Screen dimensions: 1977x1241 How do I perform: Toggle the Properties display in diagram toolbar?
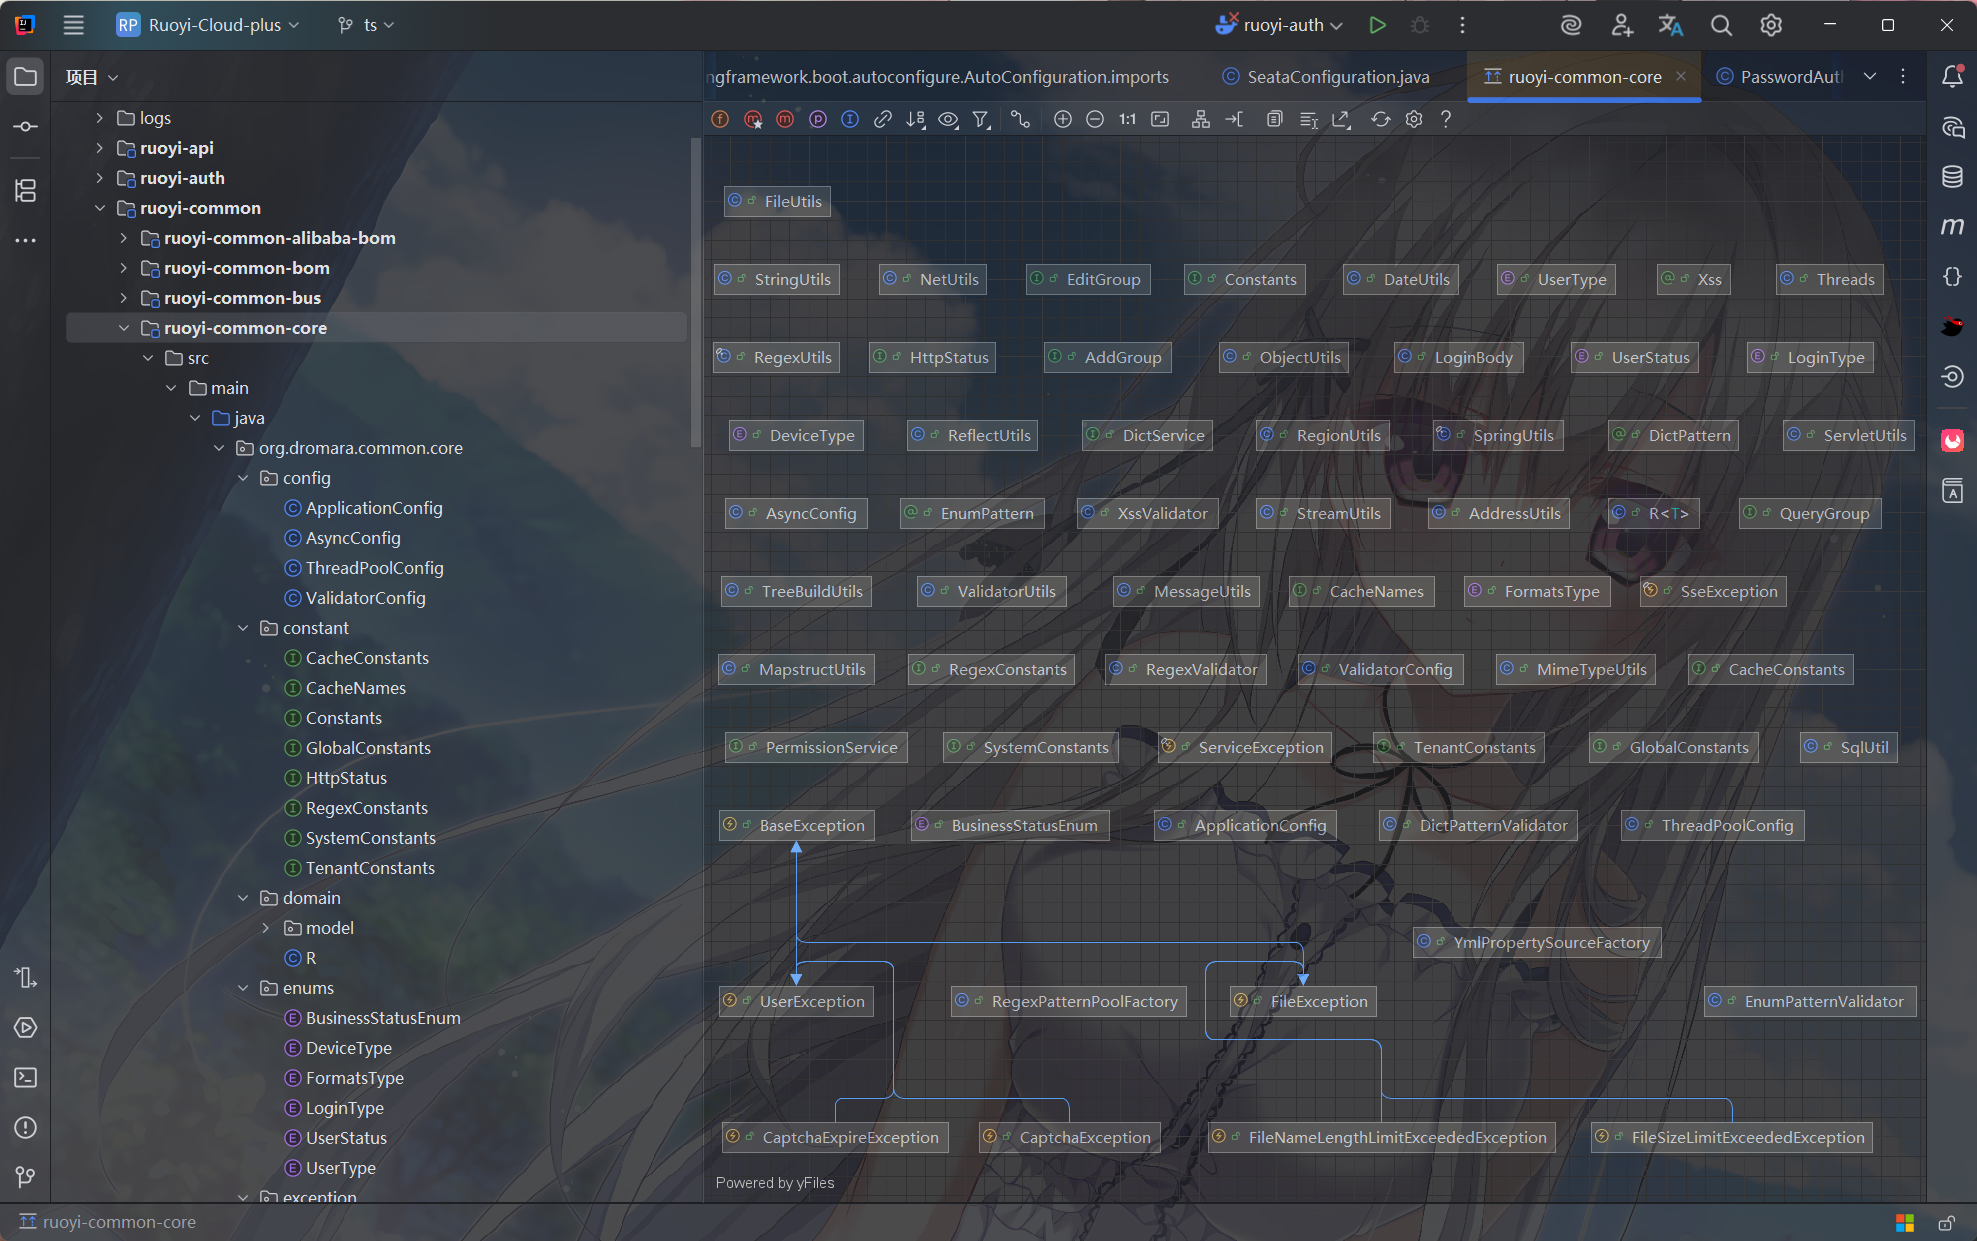[x=818, y=119]
